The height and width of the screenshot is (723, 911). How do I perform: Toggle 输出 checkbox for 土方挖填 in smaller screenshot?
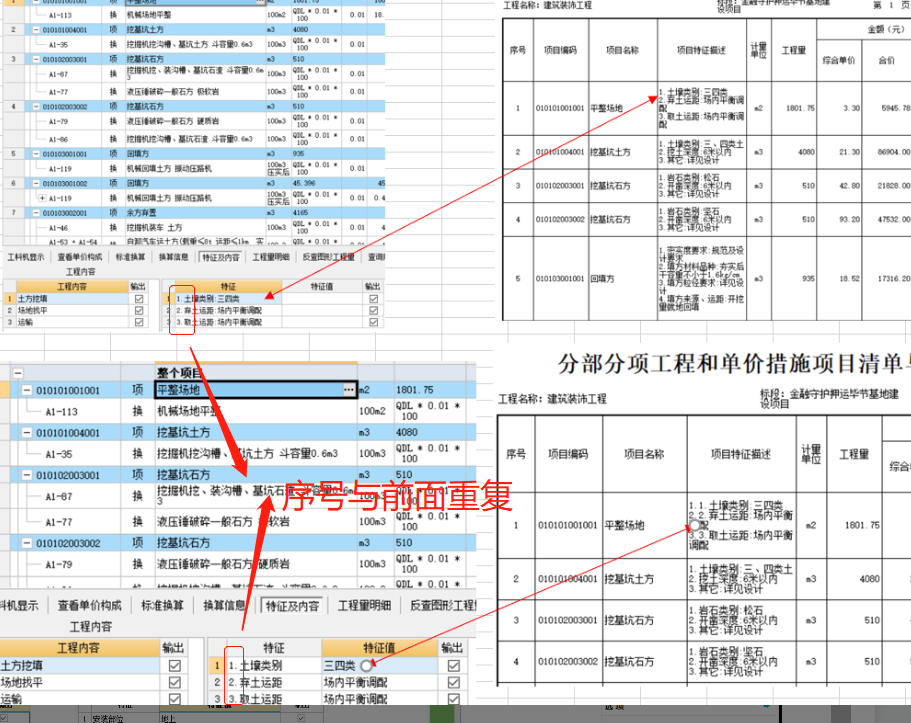pyautogui.click(x=139, y=299)
